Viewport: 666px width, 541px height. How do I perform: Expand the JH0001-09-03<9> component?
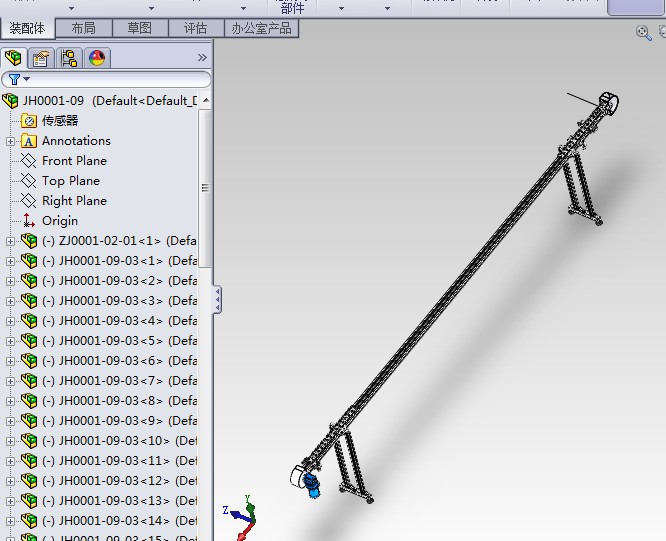[x=10, y=421]
